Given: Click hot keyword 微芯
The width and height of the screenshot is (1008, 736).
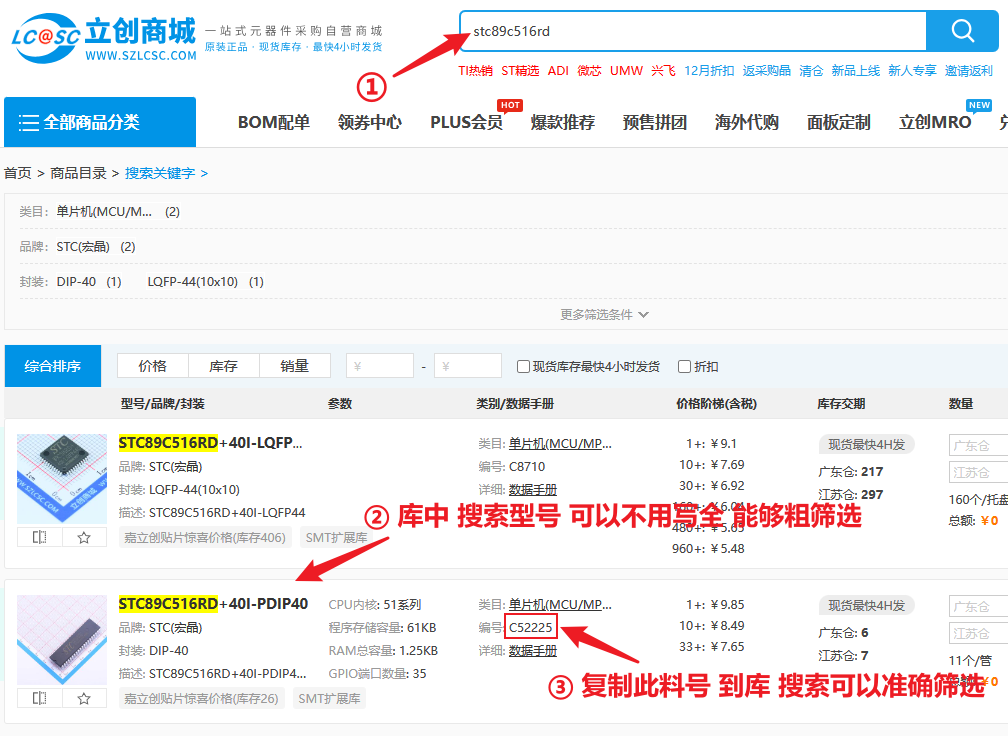Looking at the screenshot, I should pos(589,71).
